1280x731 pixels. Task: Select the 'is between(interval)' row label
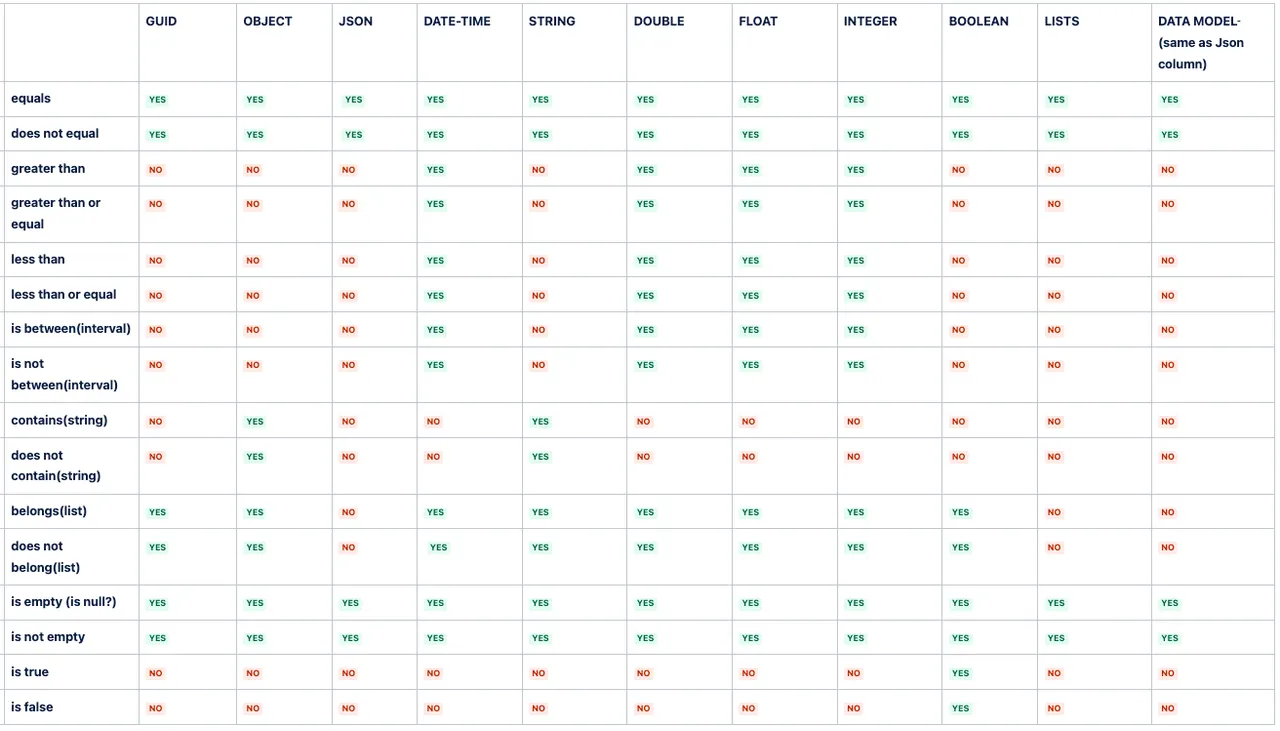(71, 328)
